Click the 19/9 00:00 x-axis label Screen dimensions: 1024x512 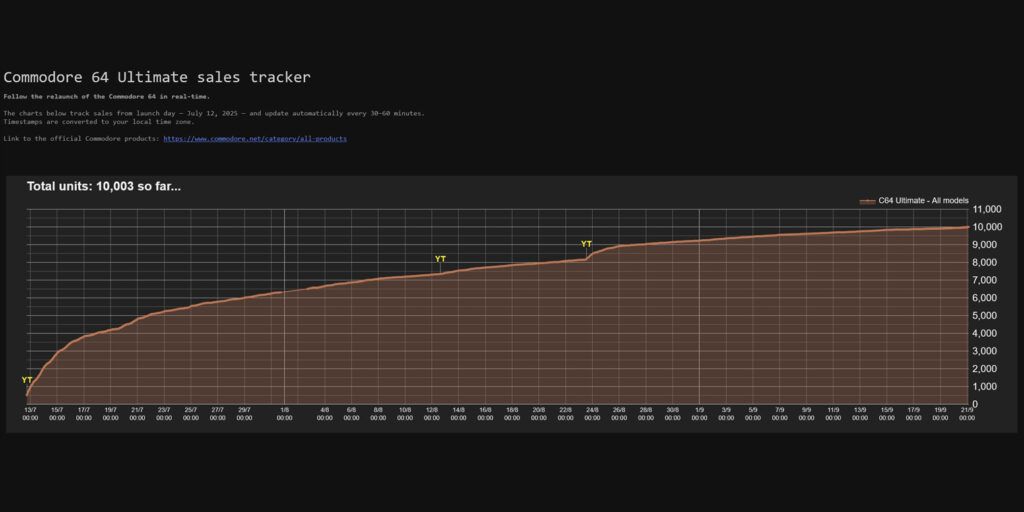coord(940,414)
